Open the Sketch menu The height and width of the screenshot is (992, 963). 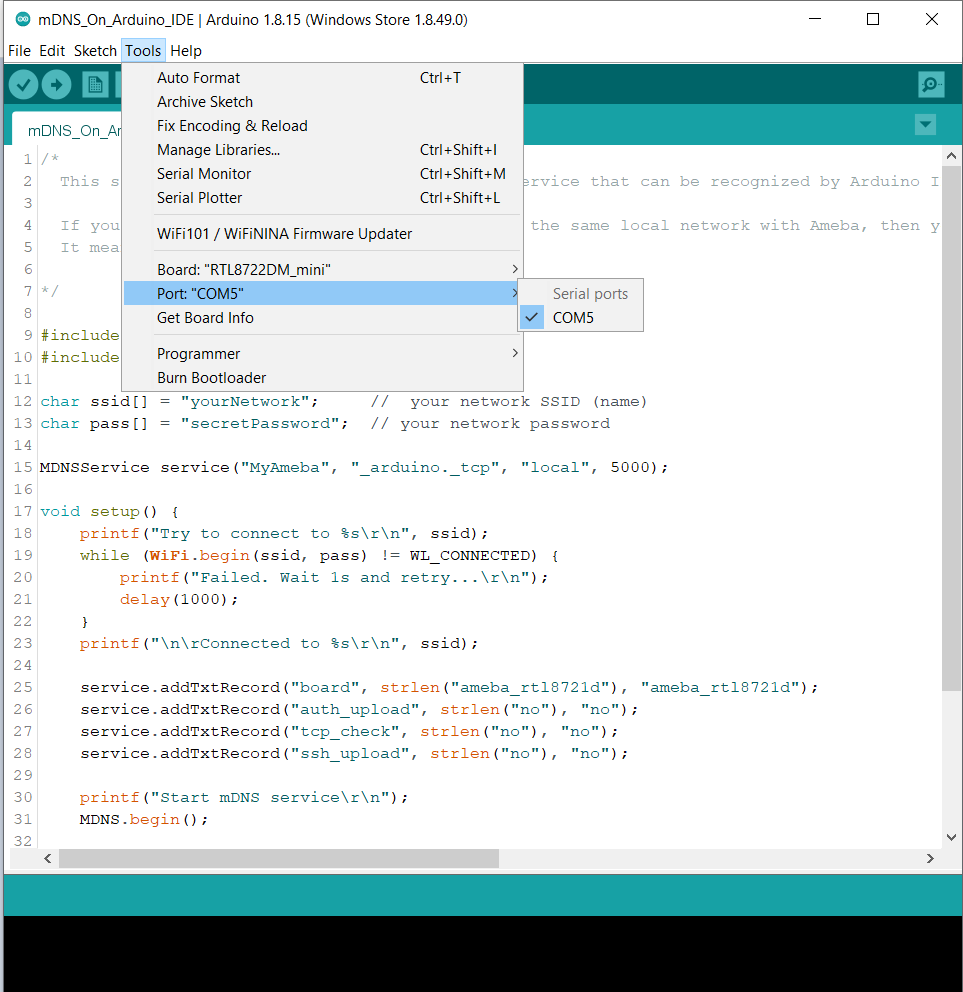pos(95,51)
